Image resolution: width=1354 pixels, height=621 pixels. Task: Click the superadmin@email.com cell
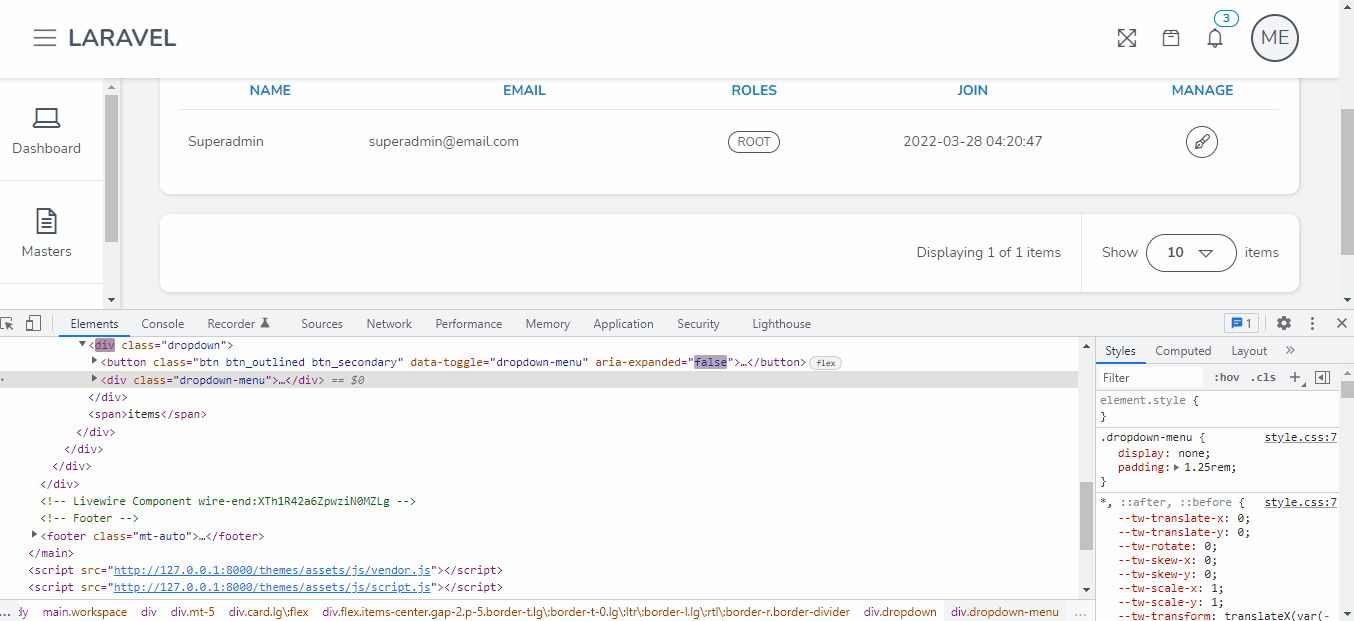coord(444,142)
